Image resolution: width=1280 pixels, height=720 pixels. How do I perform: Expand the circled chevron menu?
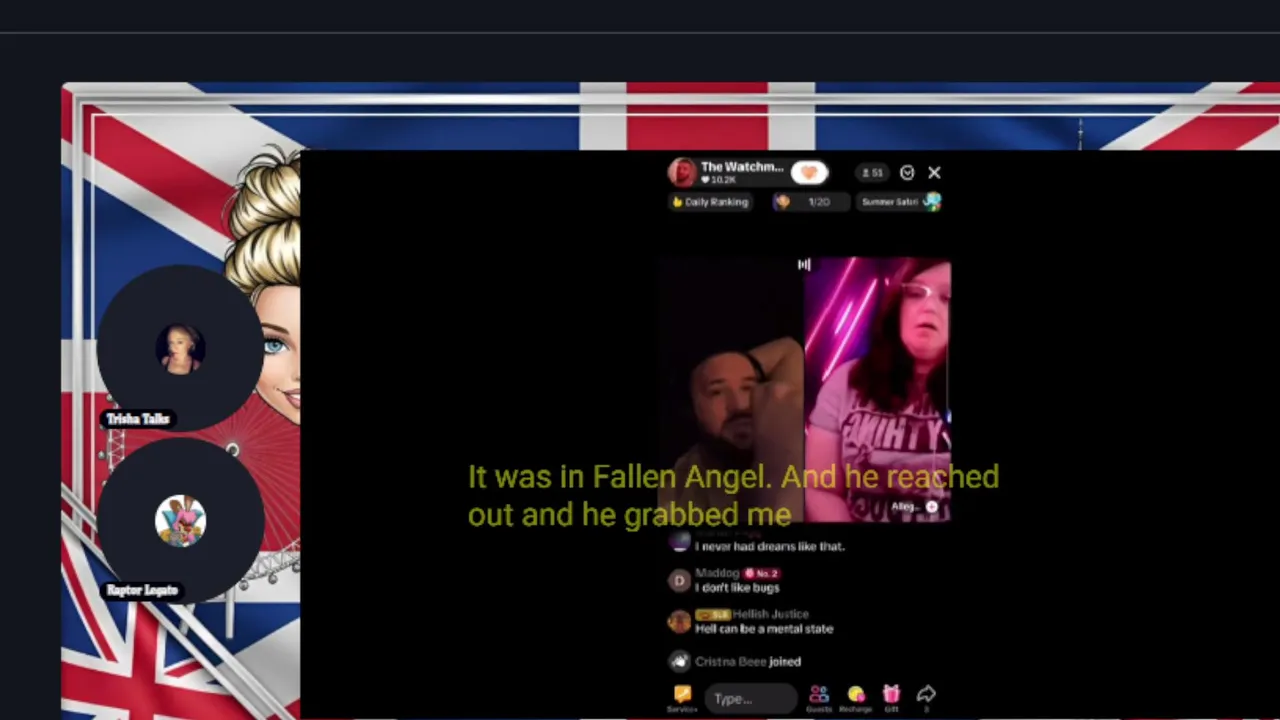coord(907,173)
